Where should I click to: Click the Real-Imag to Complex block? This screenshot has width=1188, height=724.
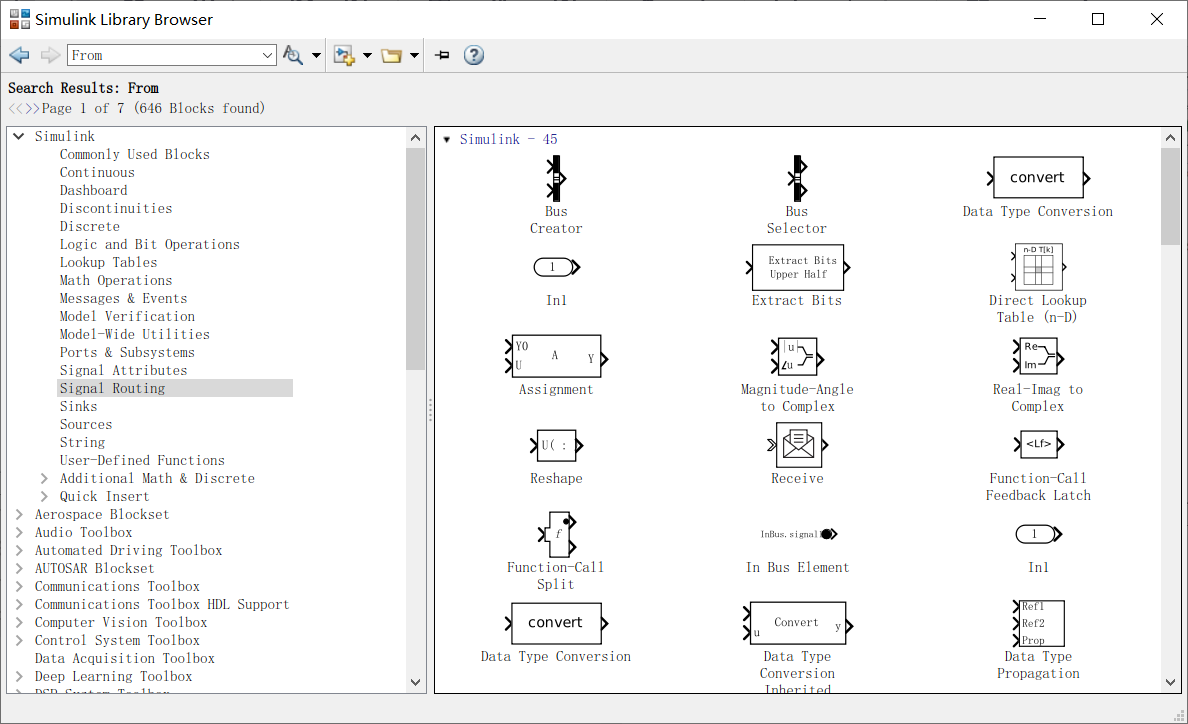1038,356
